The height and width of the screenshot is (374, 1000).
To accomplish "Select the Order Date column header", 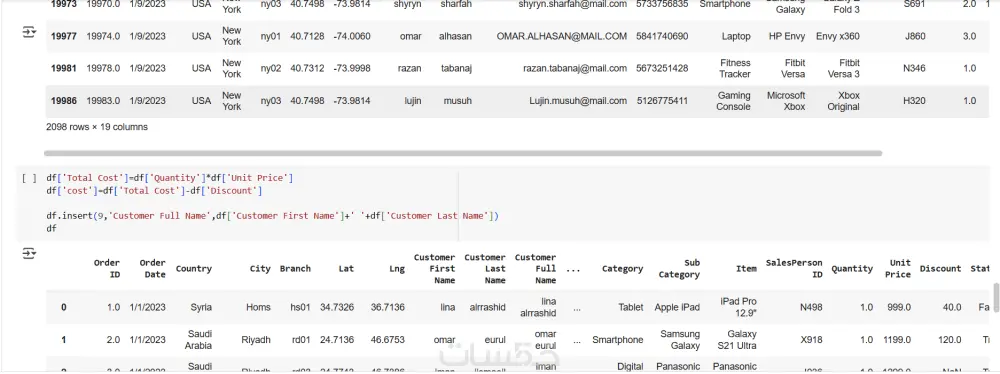I will [x=152, y=269].
